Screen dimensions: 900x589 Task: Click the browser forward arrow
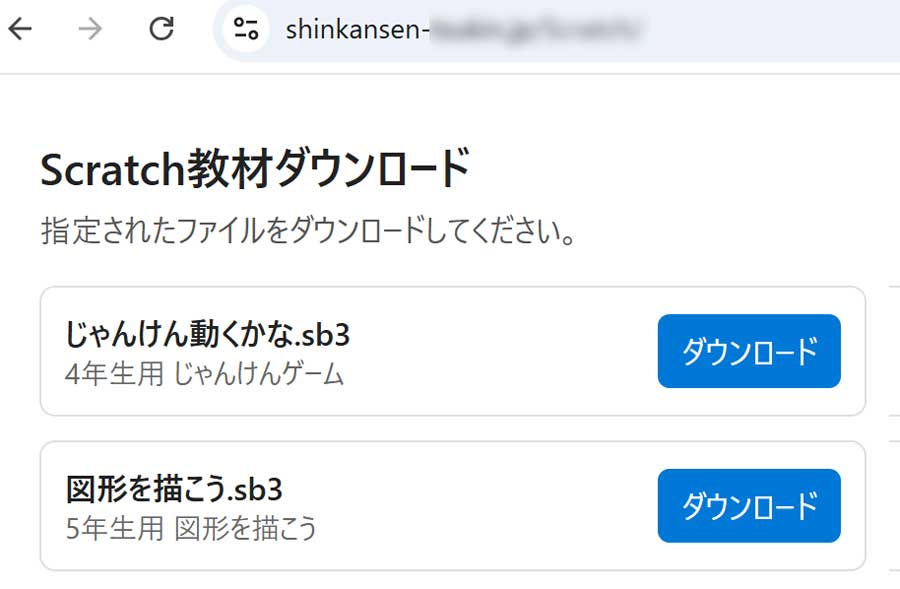90,29
